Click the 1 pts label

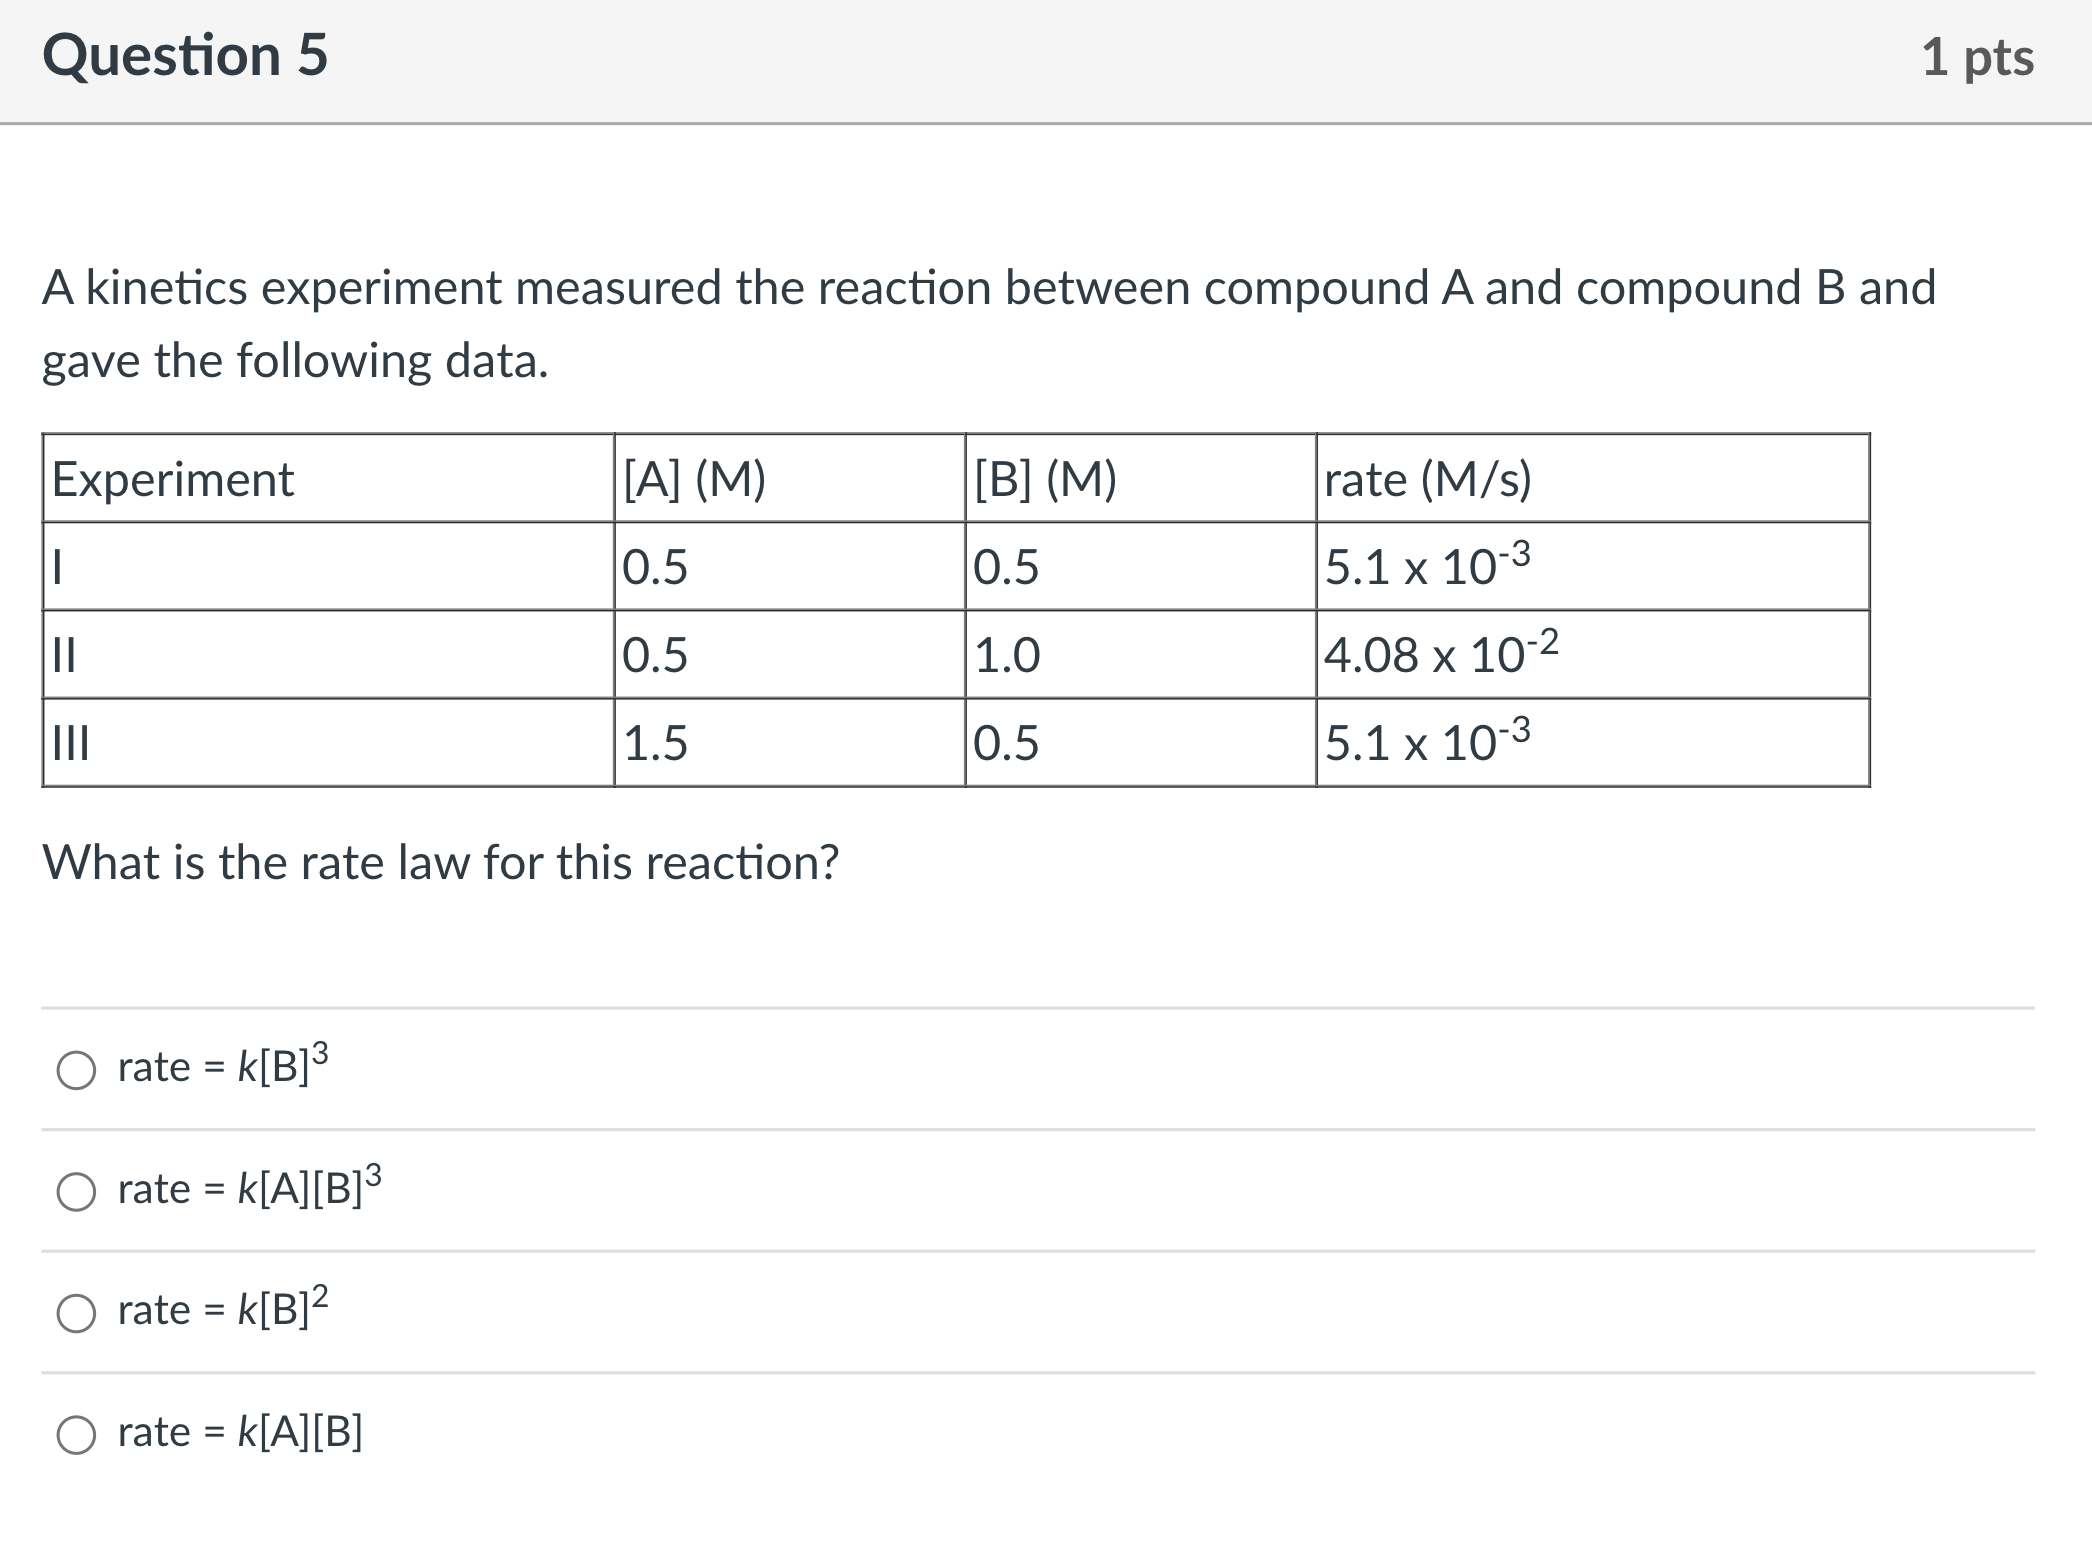click(1977, 57)
